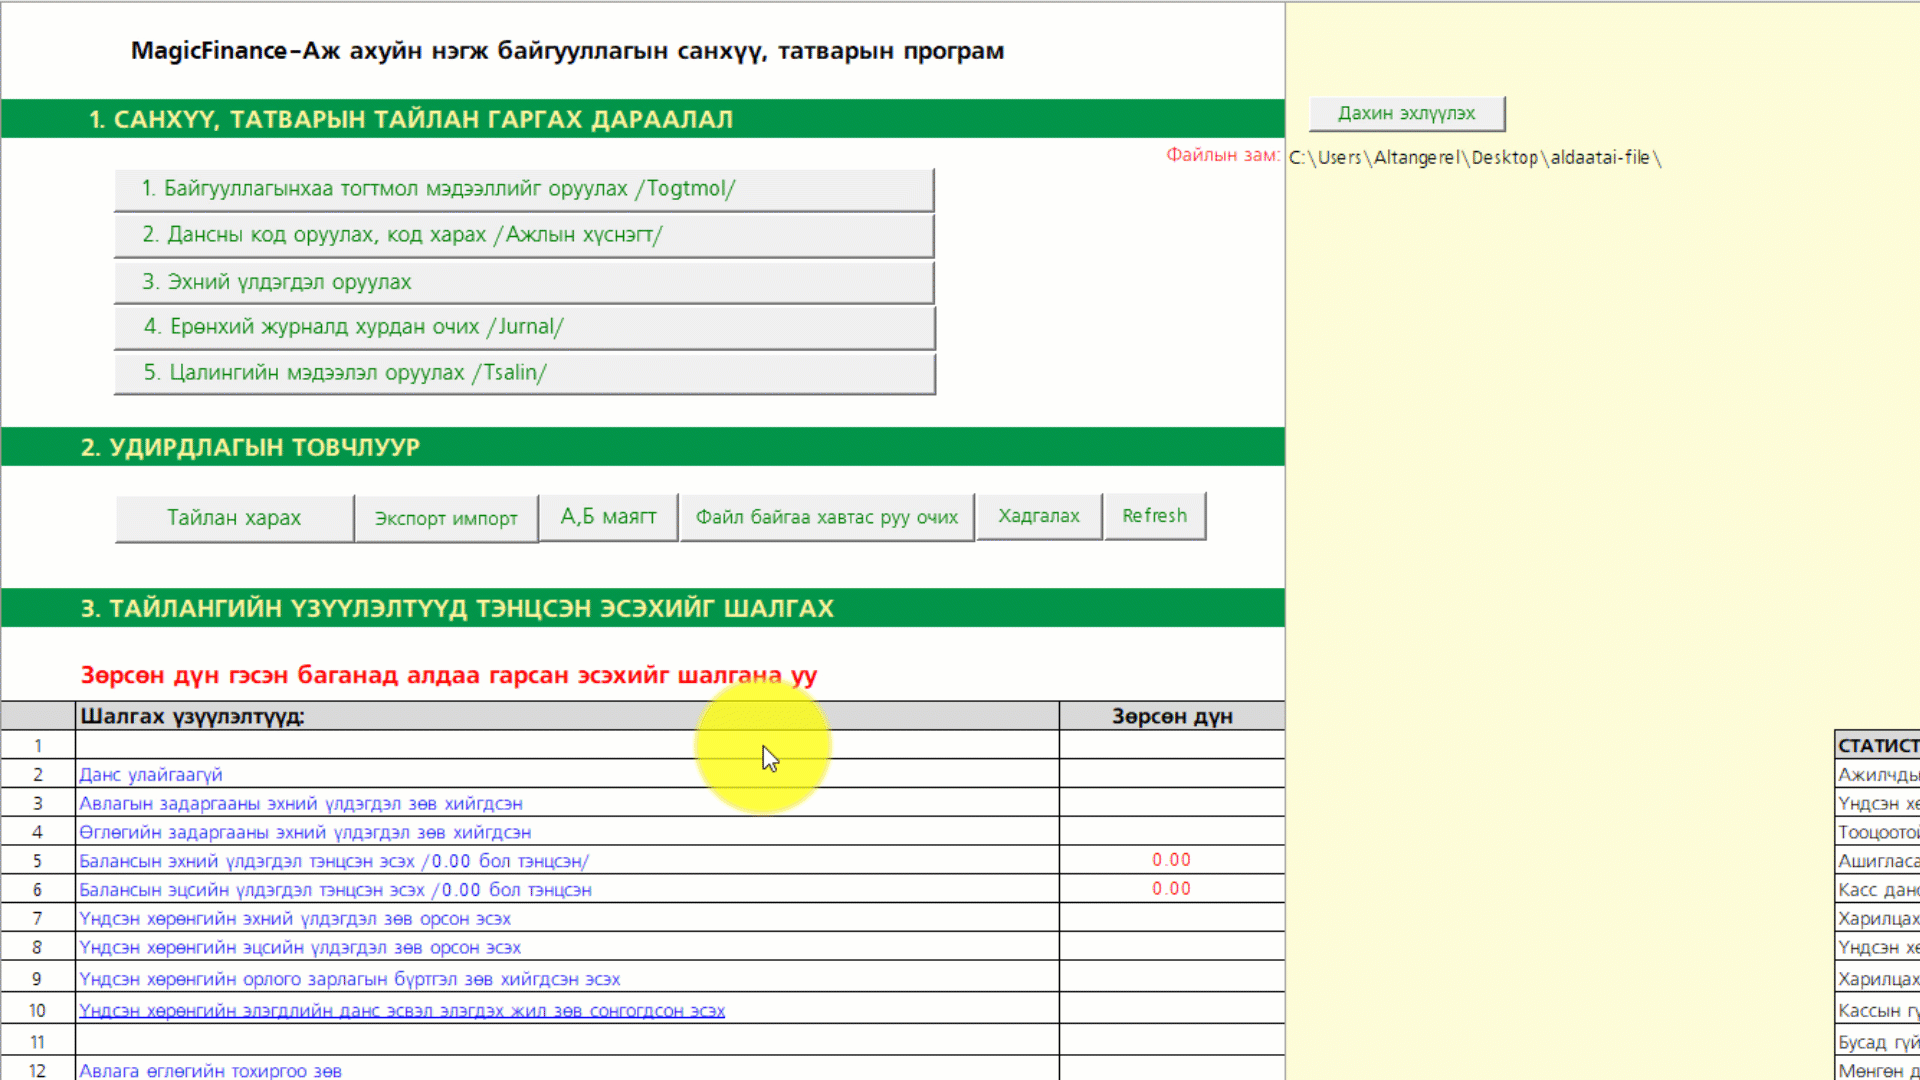Select the 0.00 difference cell in row 5
The width and height of the screenshot is (1920, 1080).
point(1171,860)
